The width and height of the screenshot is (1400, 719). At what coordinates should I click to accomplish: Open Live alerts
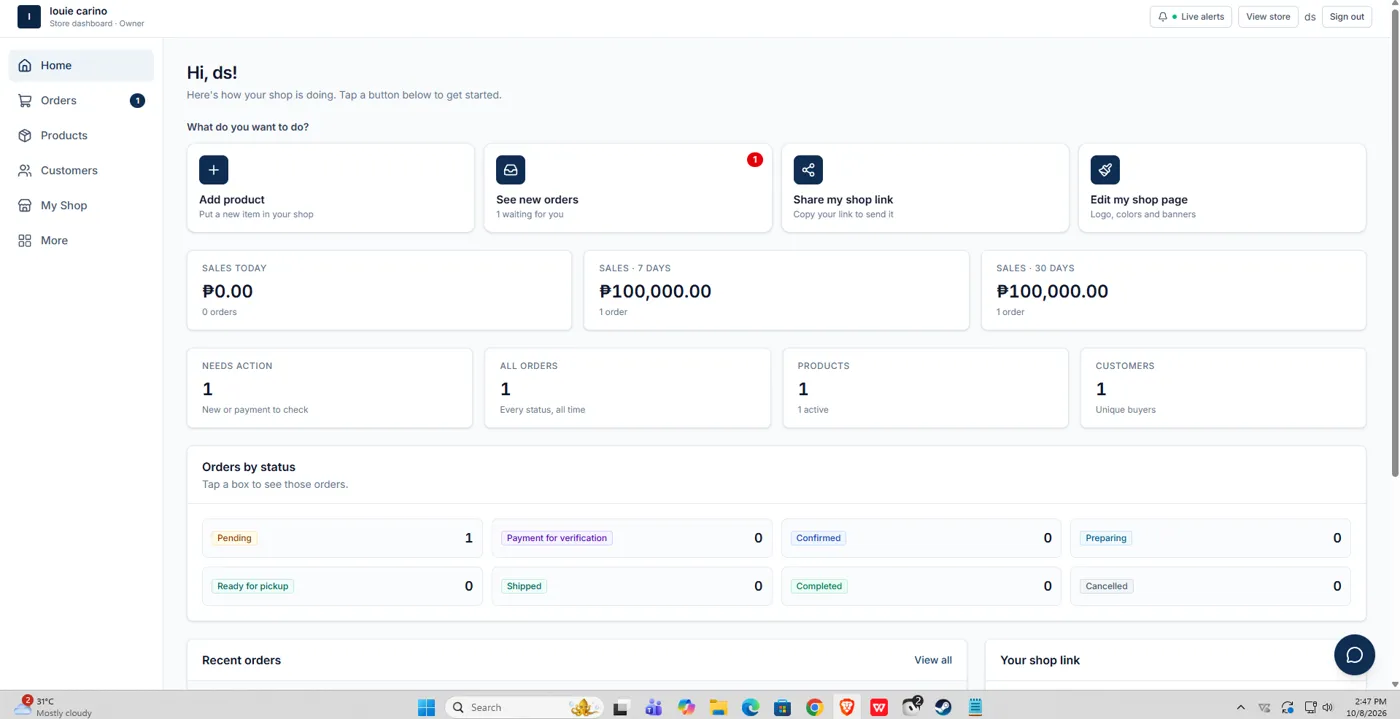click(x=1191, y=17)
